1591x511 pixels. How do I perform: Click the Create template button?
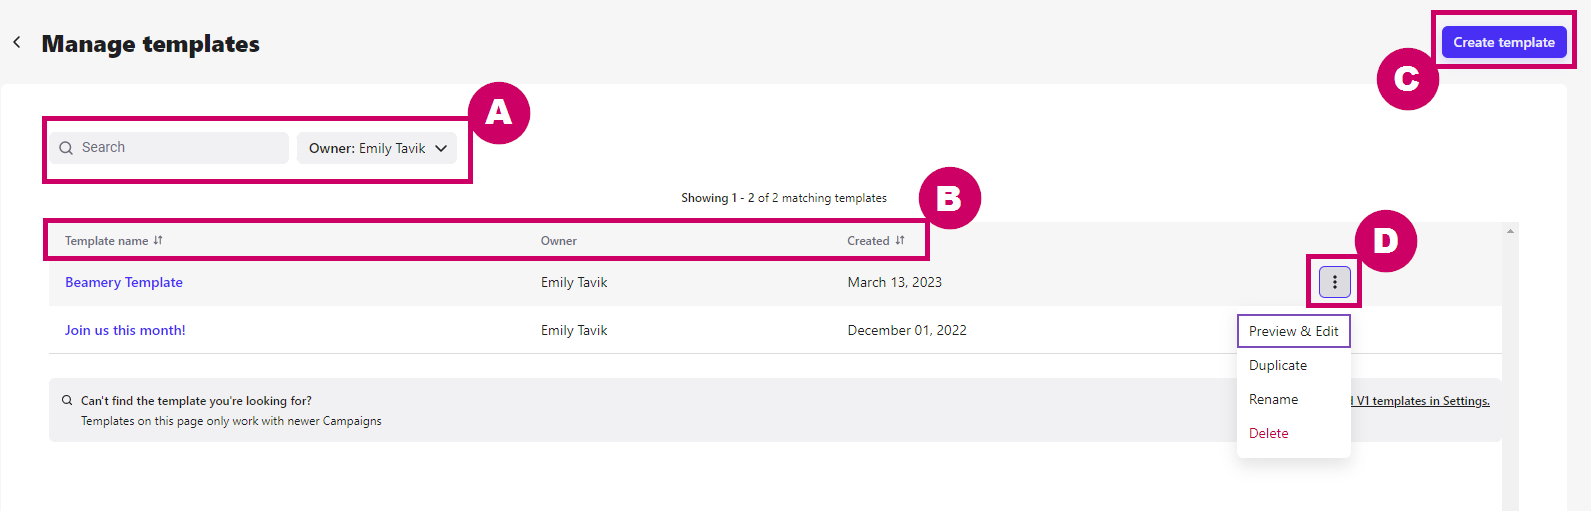1504,42
